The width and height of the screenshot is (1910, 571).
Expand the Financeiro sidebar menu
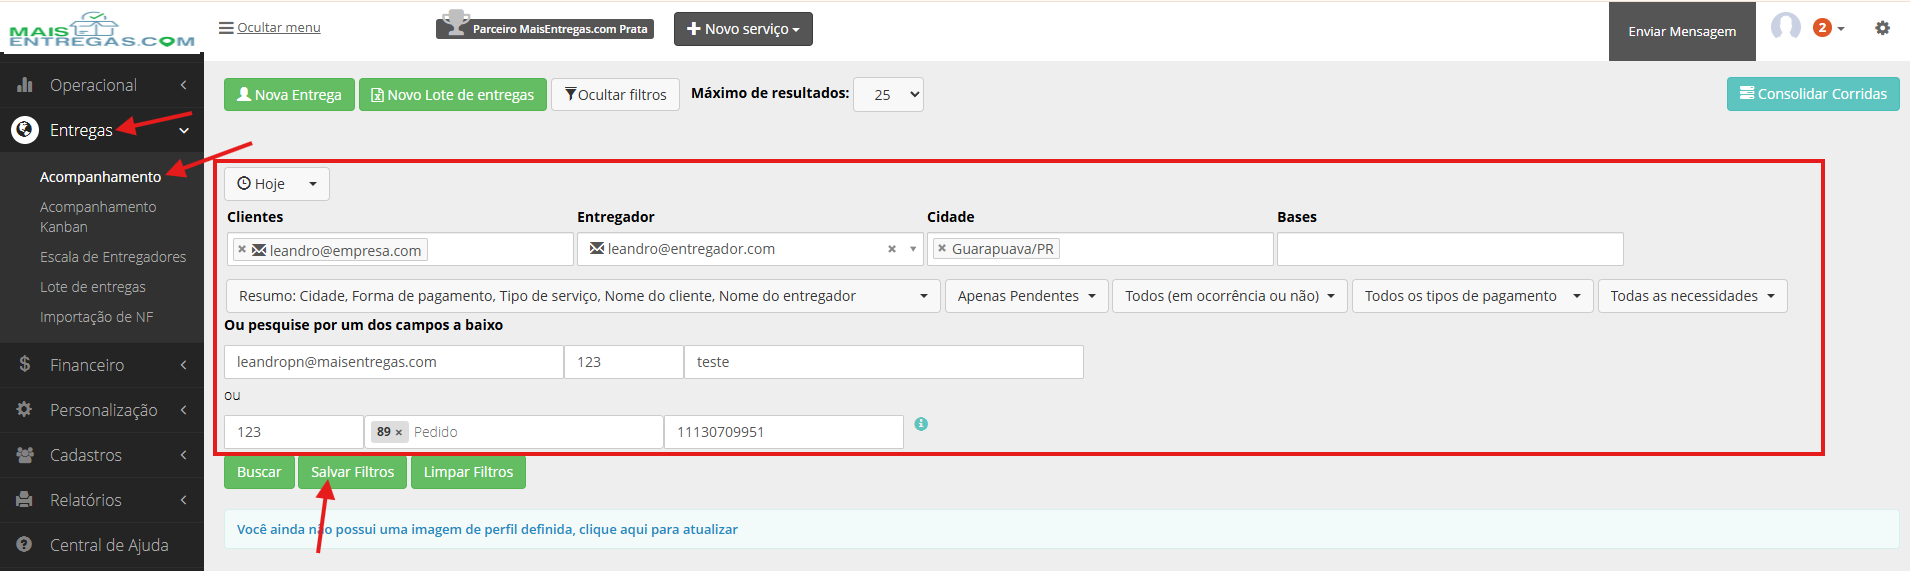(102, 365)
